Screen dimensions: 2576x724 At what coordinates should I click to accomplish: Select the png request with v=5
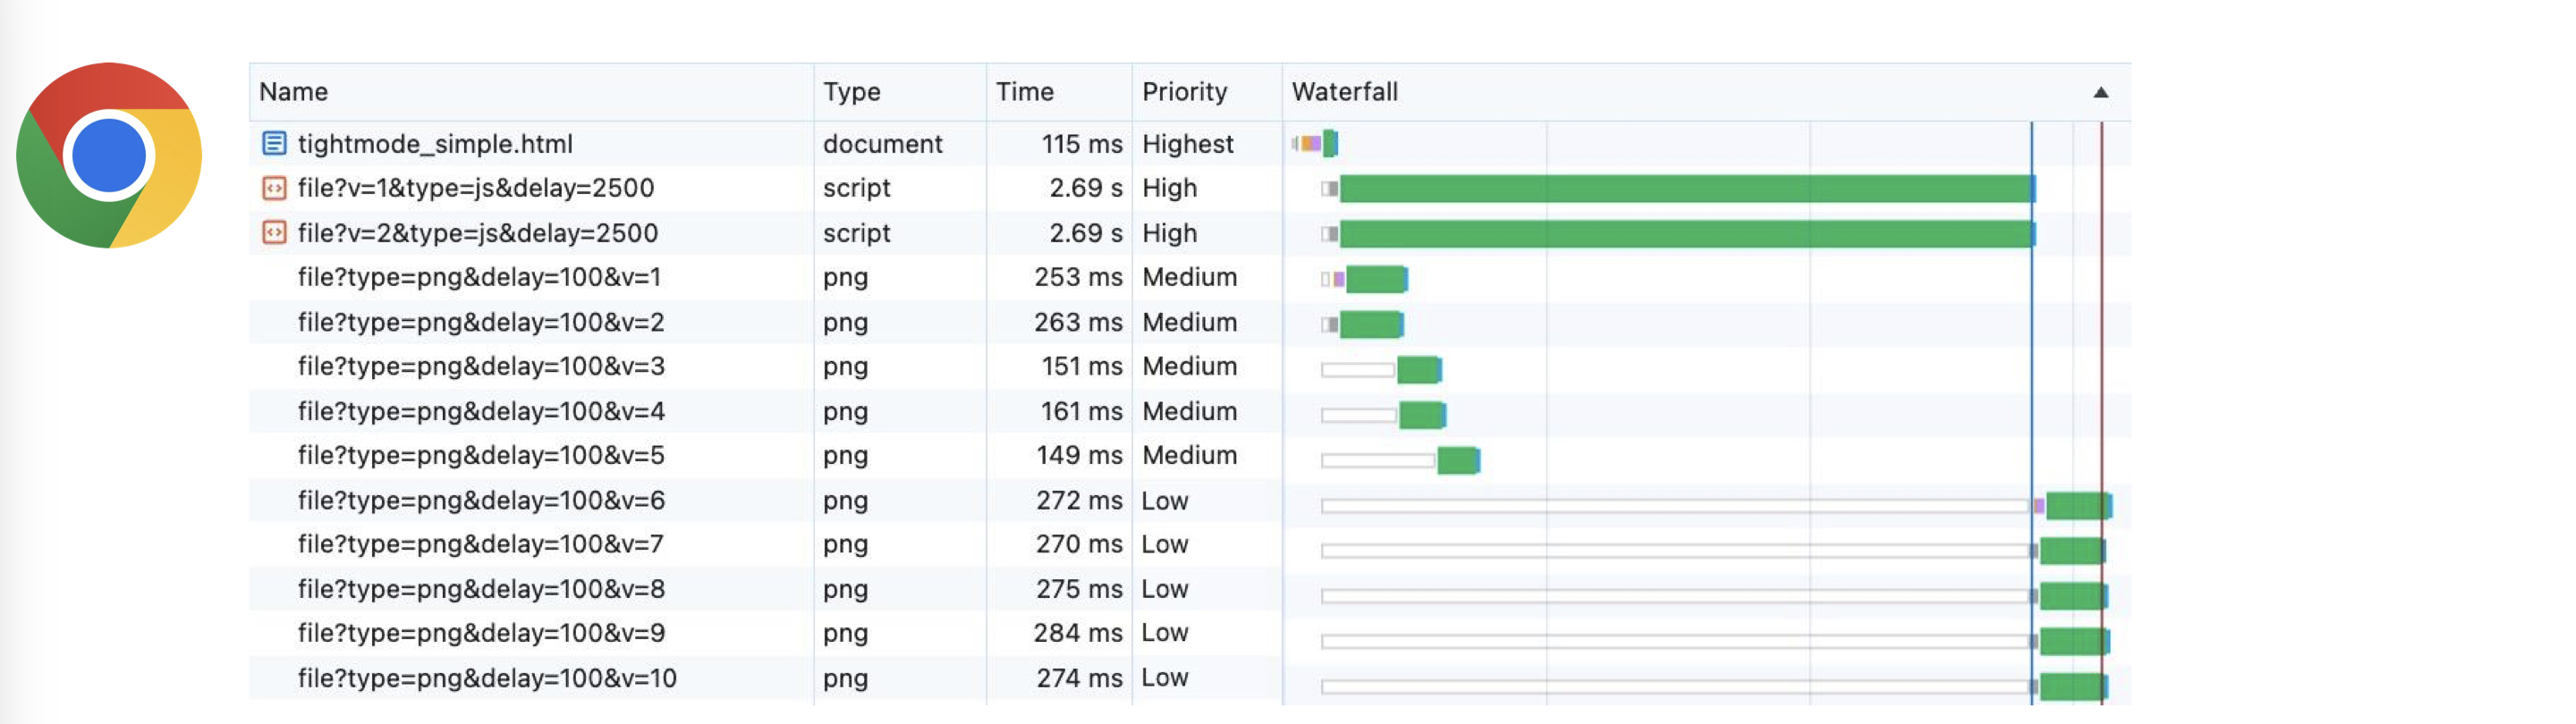coord(481,456)
